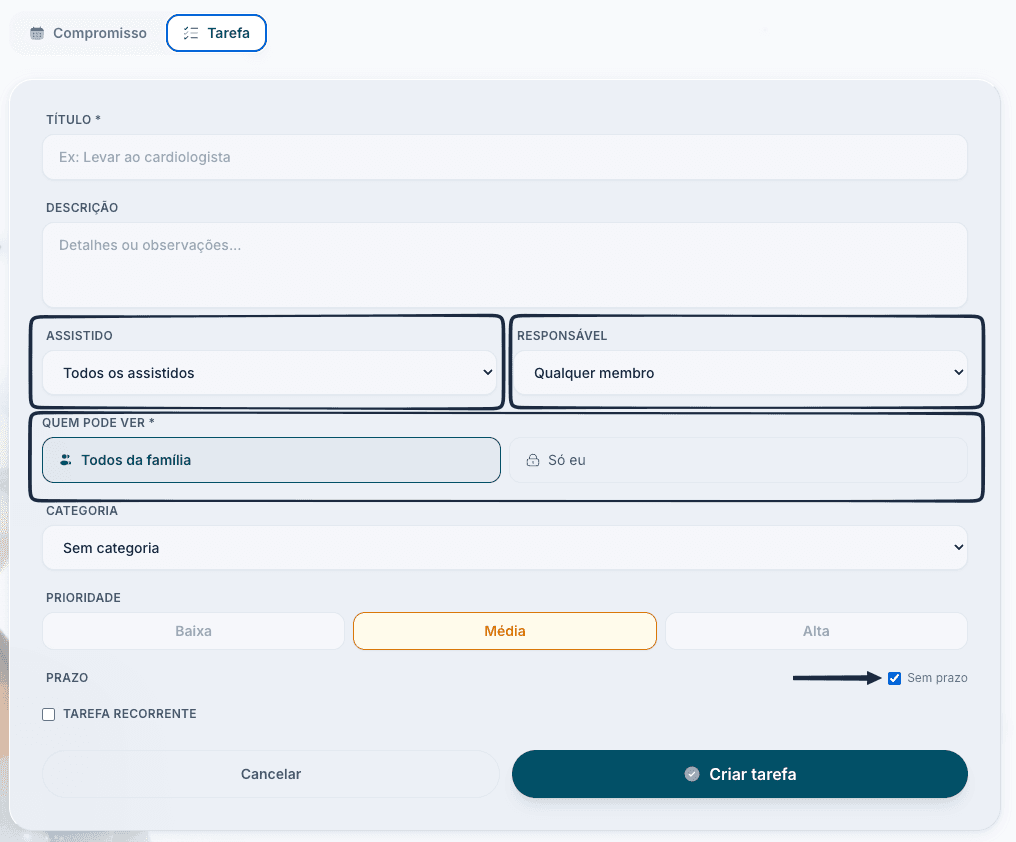Open the Responsável dropdown
The image size is (1016, 842).
(x=741, y=373)
